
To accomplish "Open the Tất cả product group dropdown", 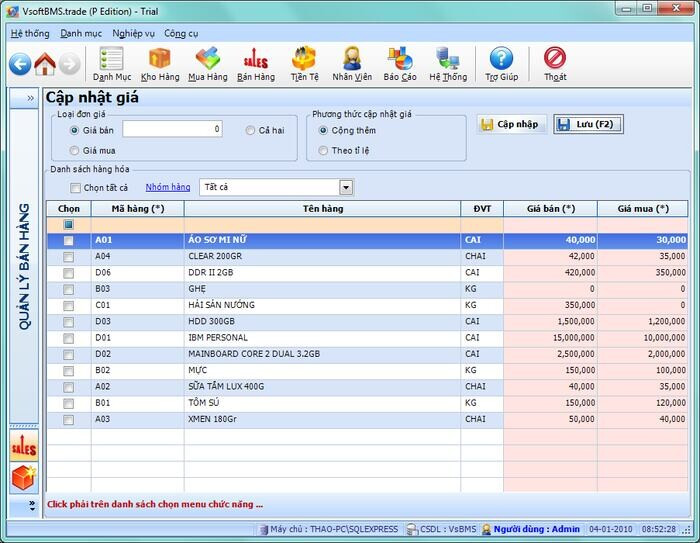I will [x=346, y=187].
